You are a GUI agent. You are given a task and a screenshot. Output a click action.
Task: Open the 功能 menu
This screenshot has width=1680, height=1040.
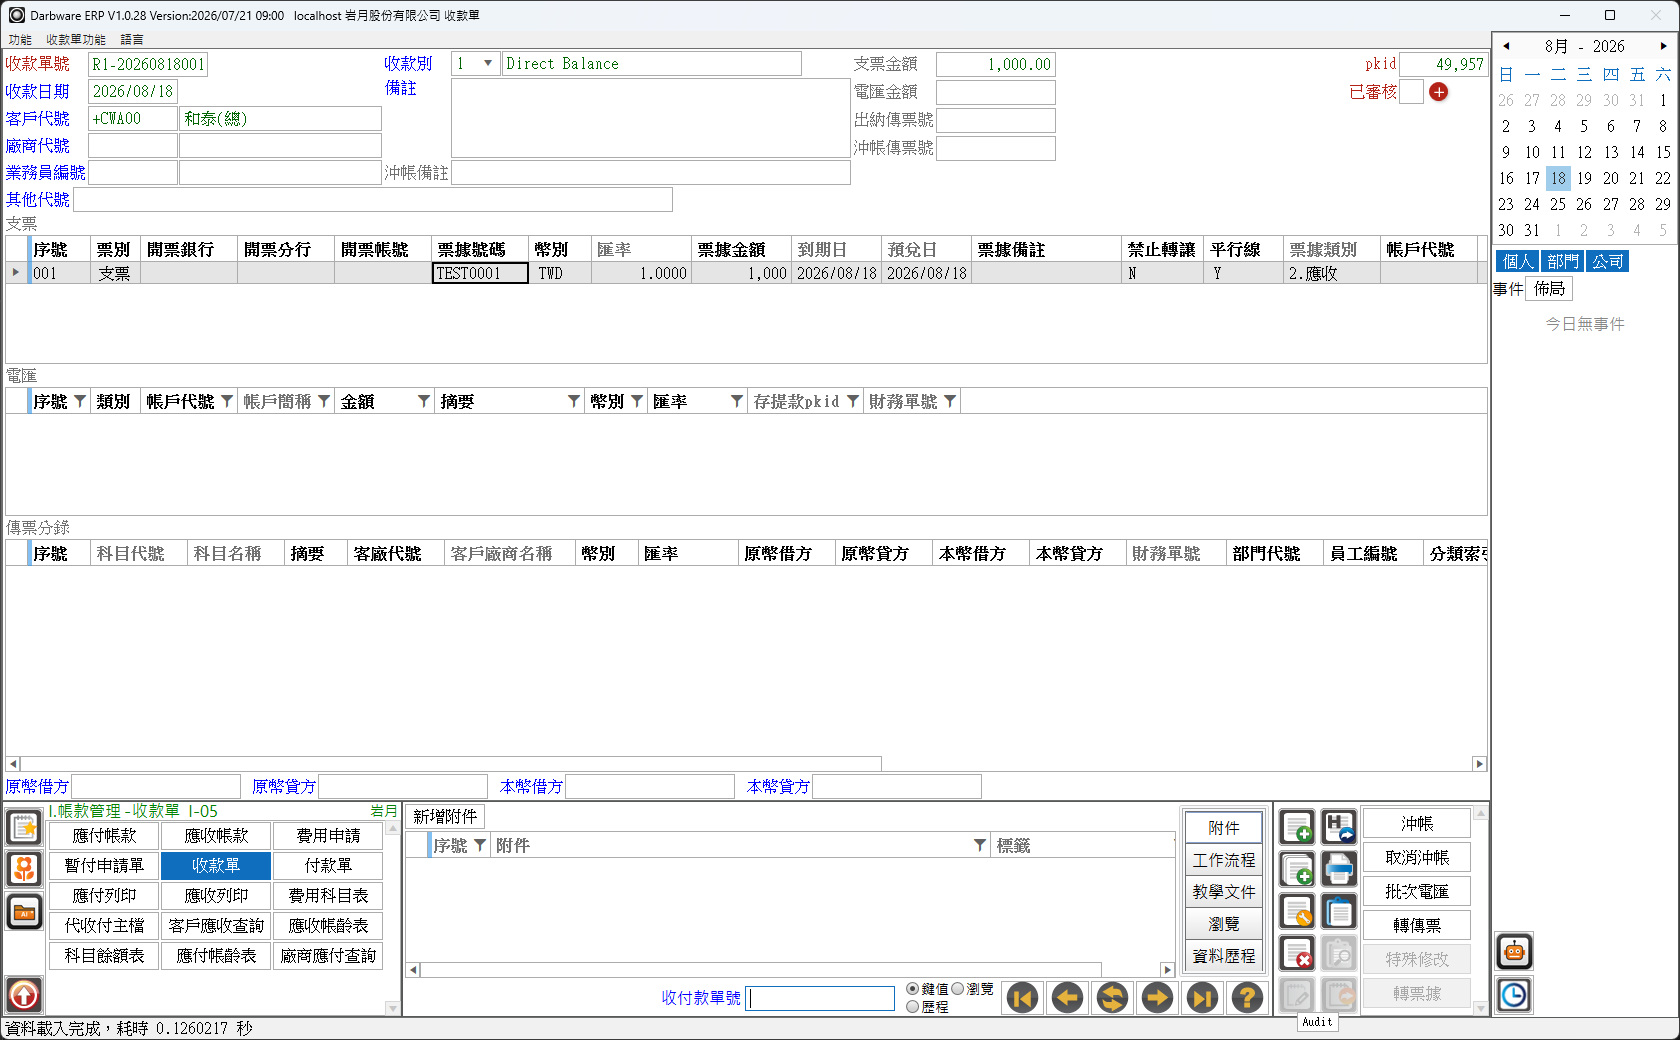[20, 40]
